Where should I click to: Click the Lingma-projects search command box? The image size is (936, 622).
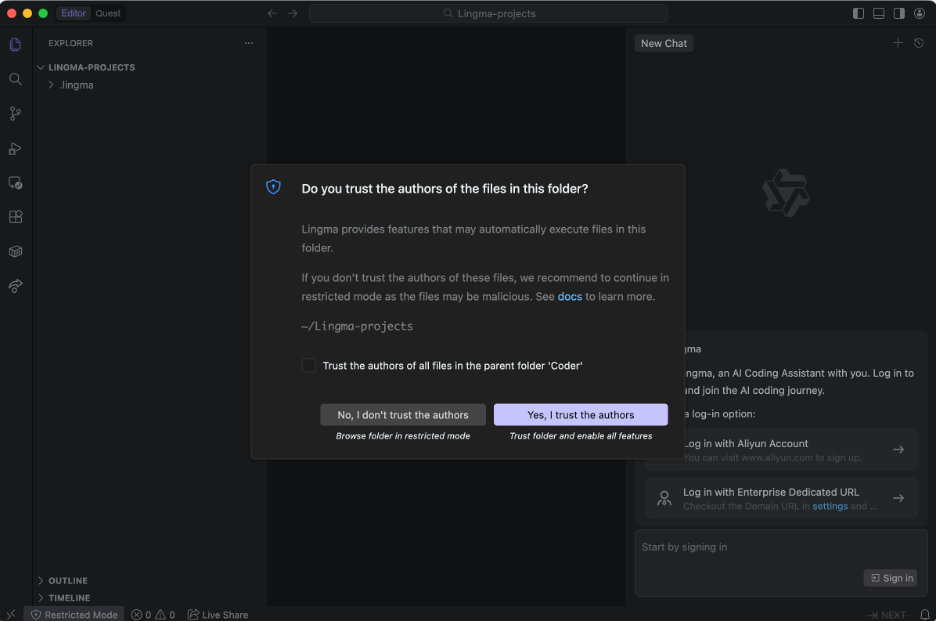point(488,13)
